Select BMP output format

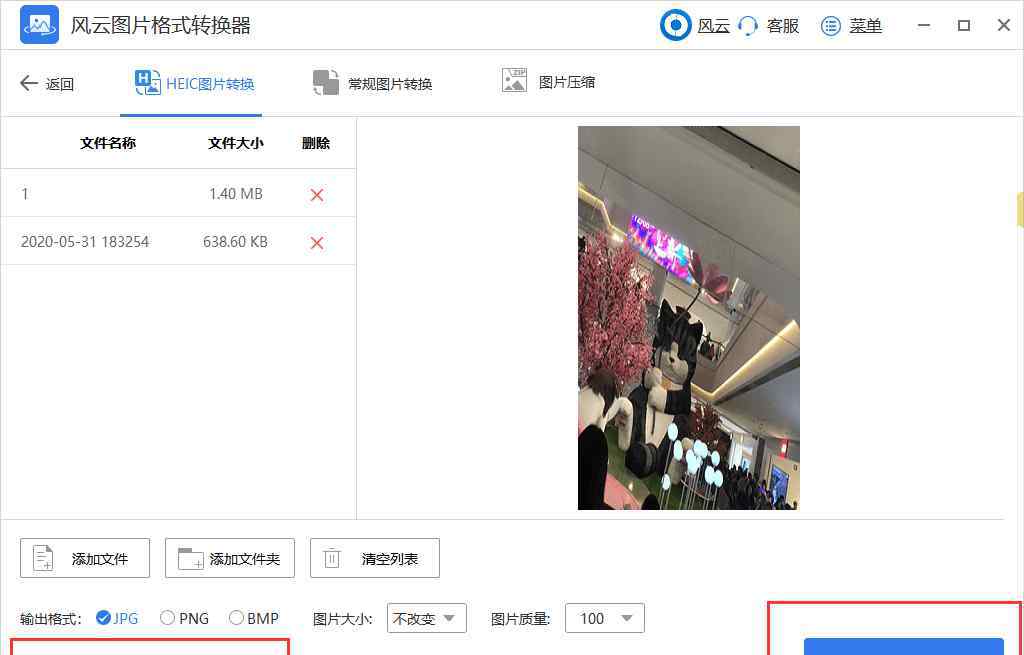[x=253, y=618]
